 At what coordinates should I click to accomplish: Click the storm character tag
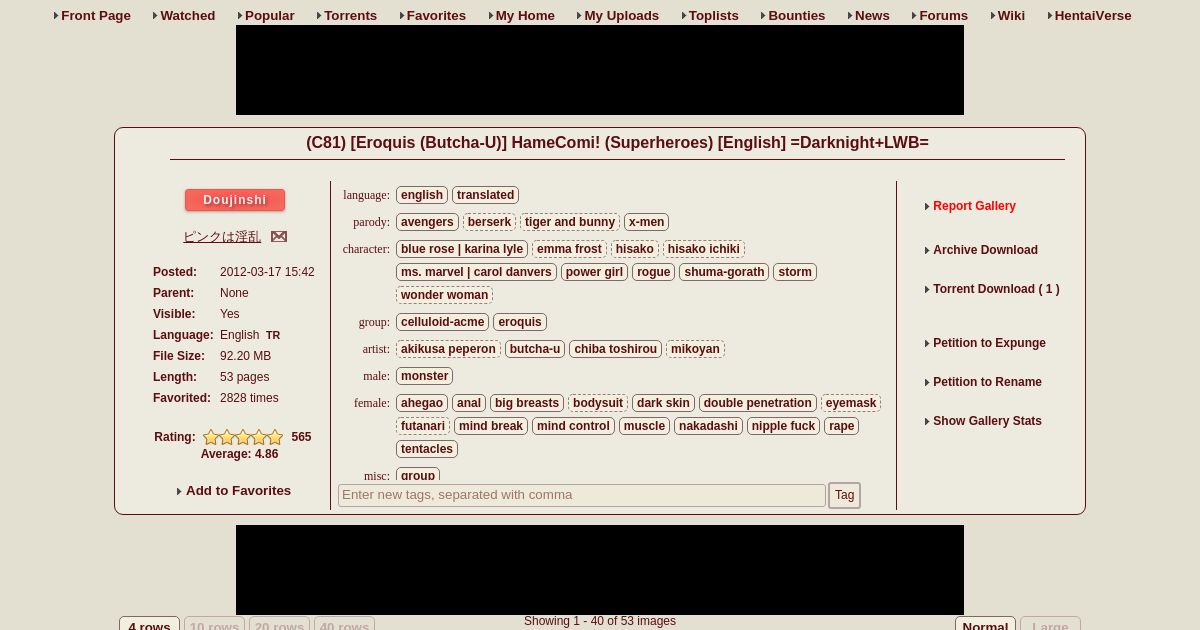click(x=795, y=272)
